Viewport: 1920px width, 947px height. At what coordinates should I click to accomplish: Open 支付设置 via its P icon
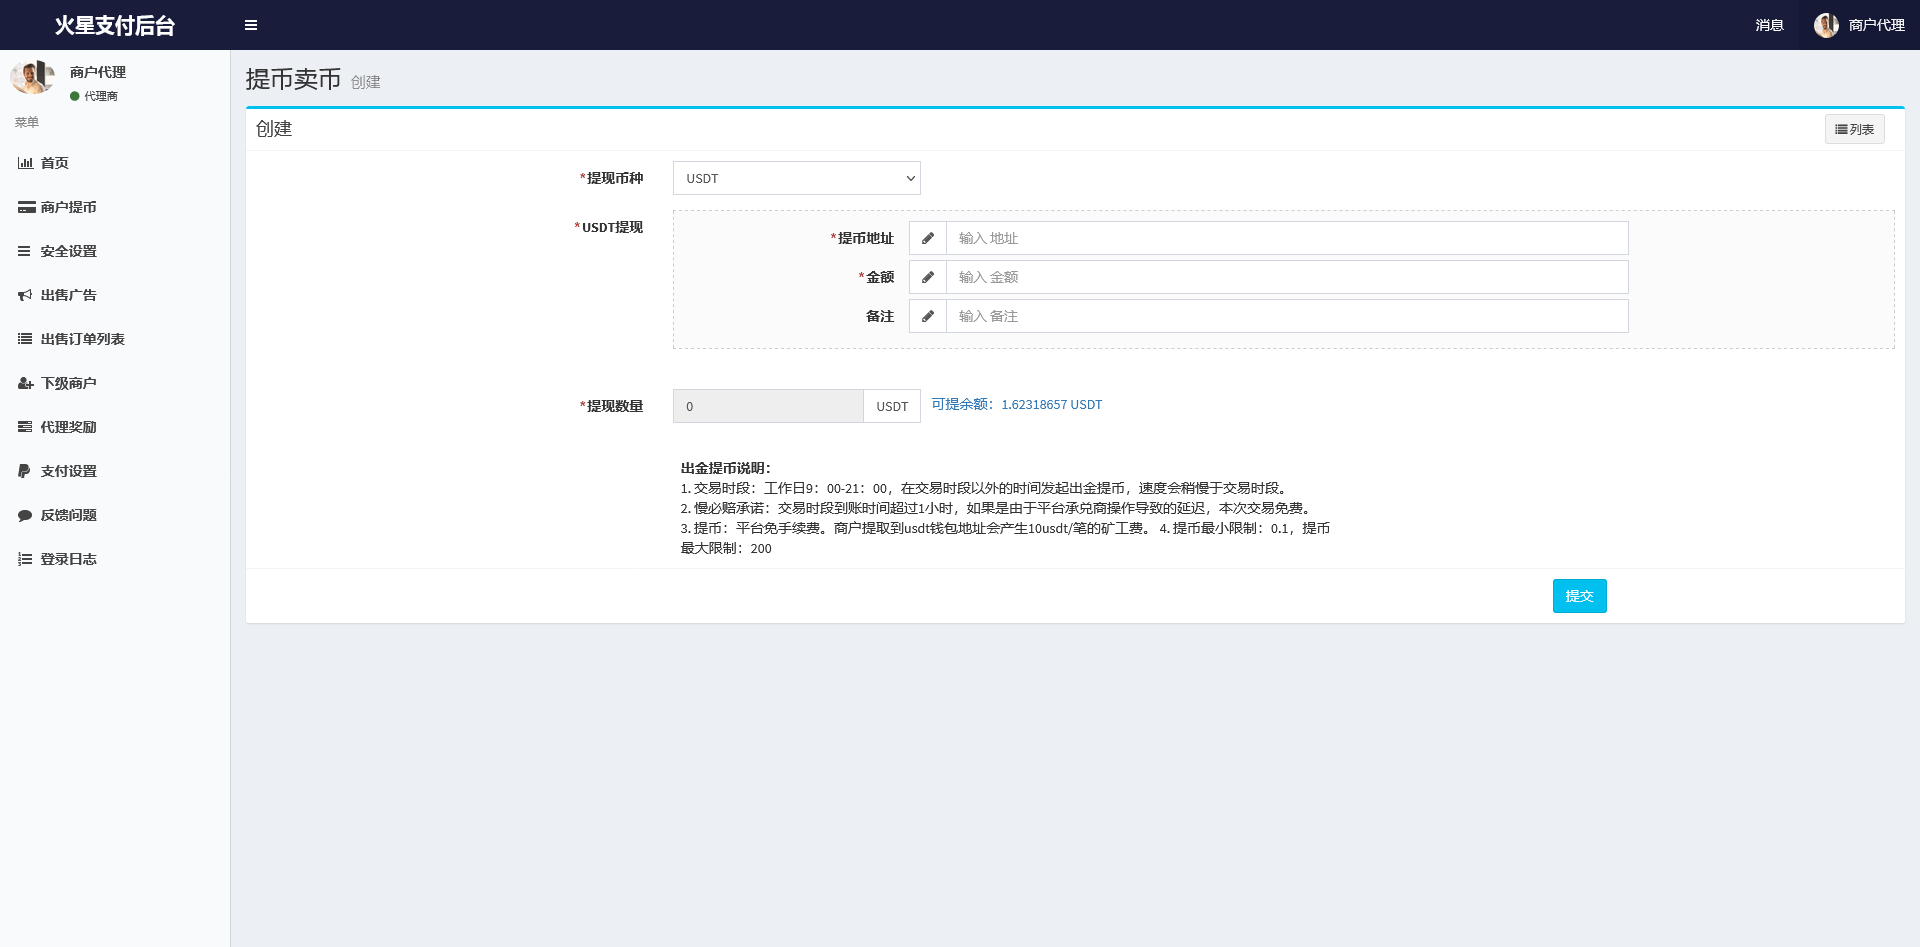(26, 471)
